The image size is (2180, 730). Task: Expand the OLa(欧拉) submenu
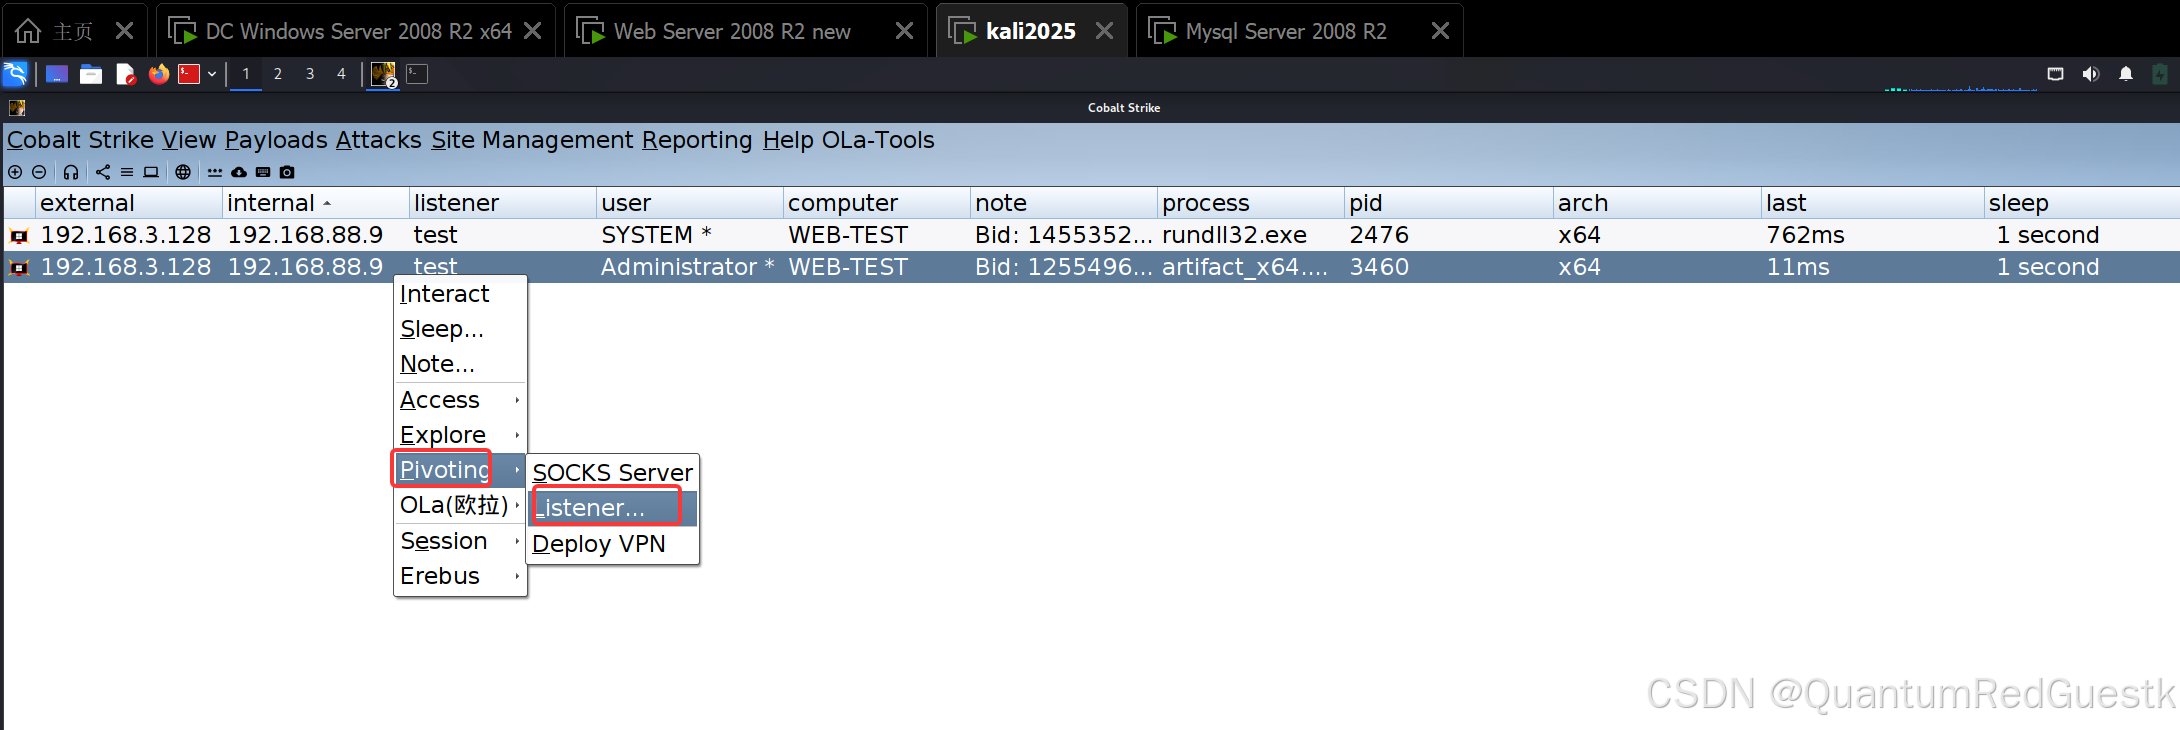[x=460, y=505]
